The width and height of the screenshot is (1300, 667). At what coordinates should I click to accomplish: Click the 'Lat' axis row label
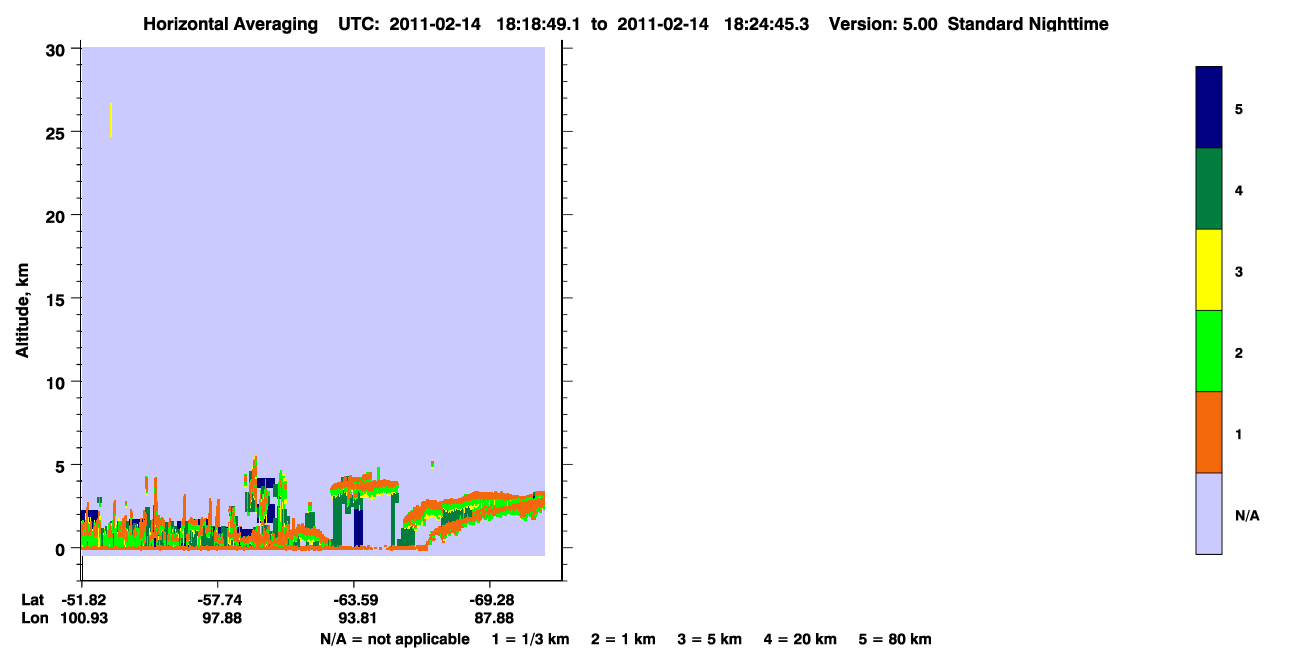tap(32, 600)
